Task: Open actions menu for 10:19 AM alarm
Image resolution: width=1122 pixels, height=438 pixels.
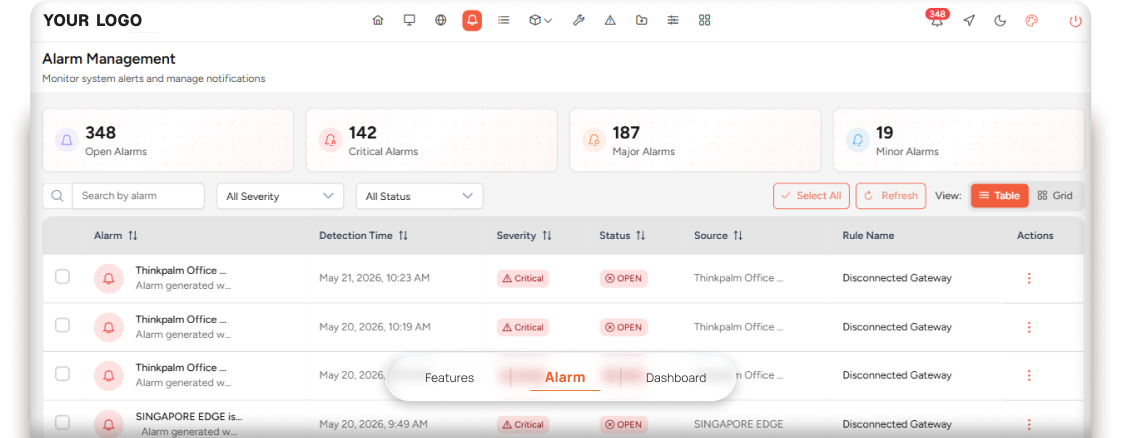Action: point(1029,327)
